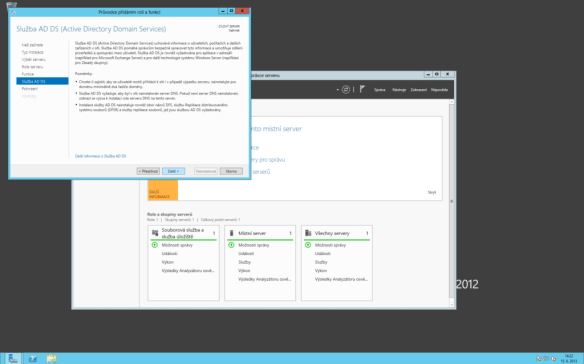Image resolution: width=584 pixels, height=364 pixels.
Task: Click Služby in Všechny servery tile
Action: (321, 262)
